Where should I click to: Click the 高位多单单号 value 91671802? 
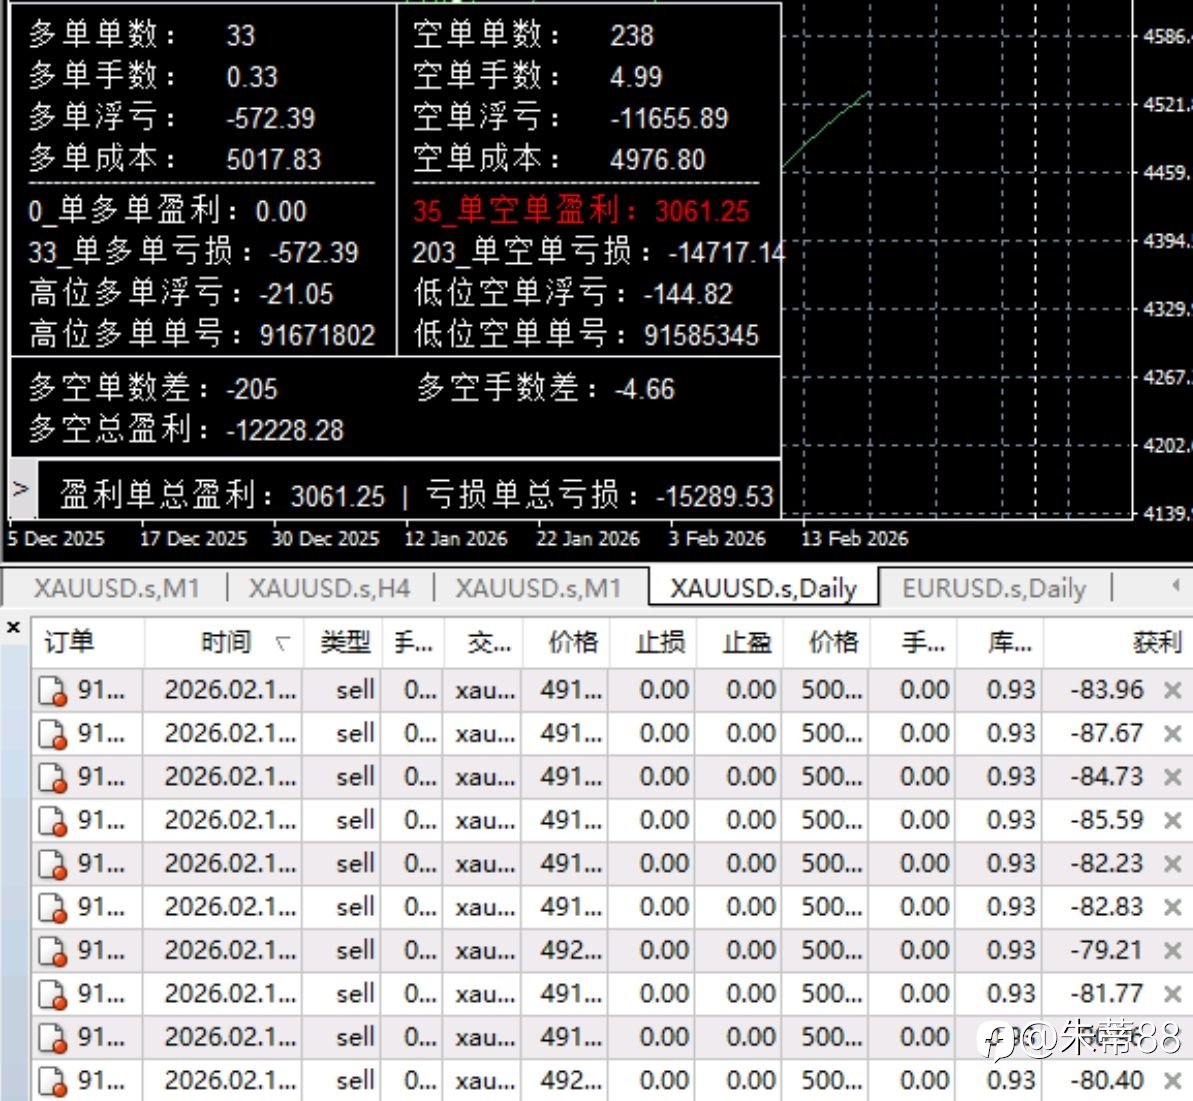(x=317, y=336)
